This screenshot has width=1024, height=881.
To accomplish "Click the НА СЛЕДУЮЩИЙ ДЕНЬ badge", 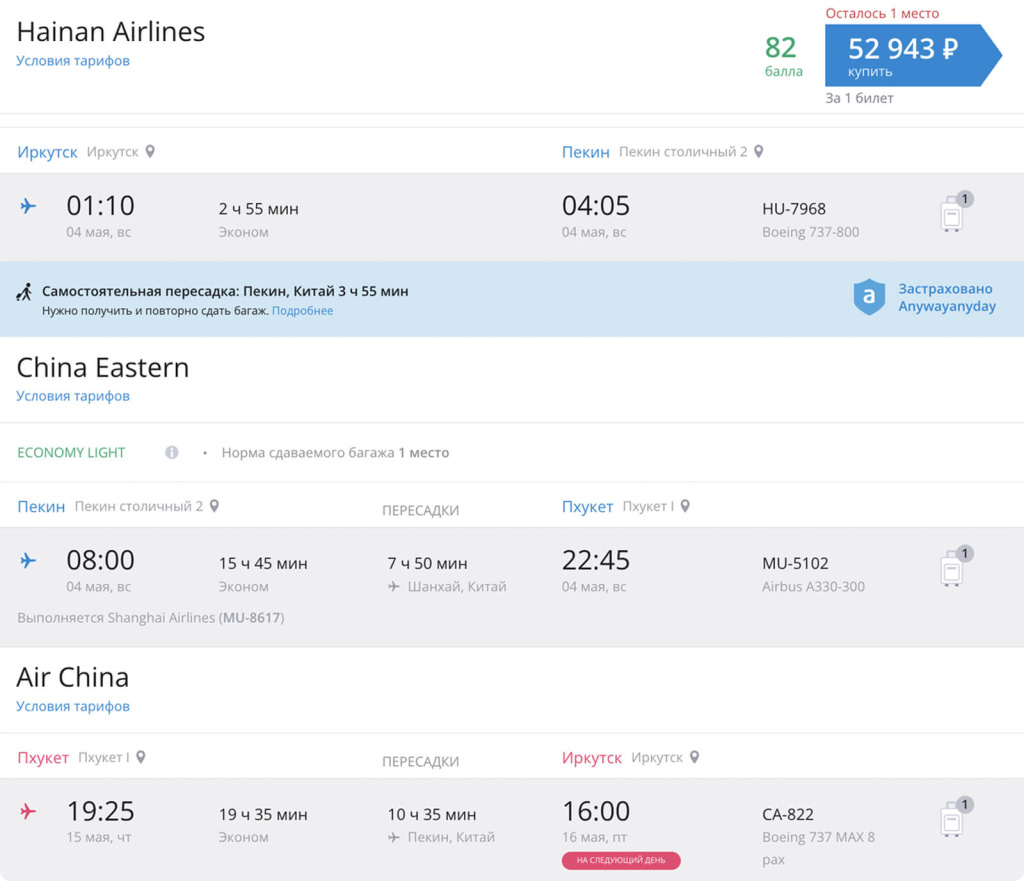I will click(621, 860).
